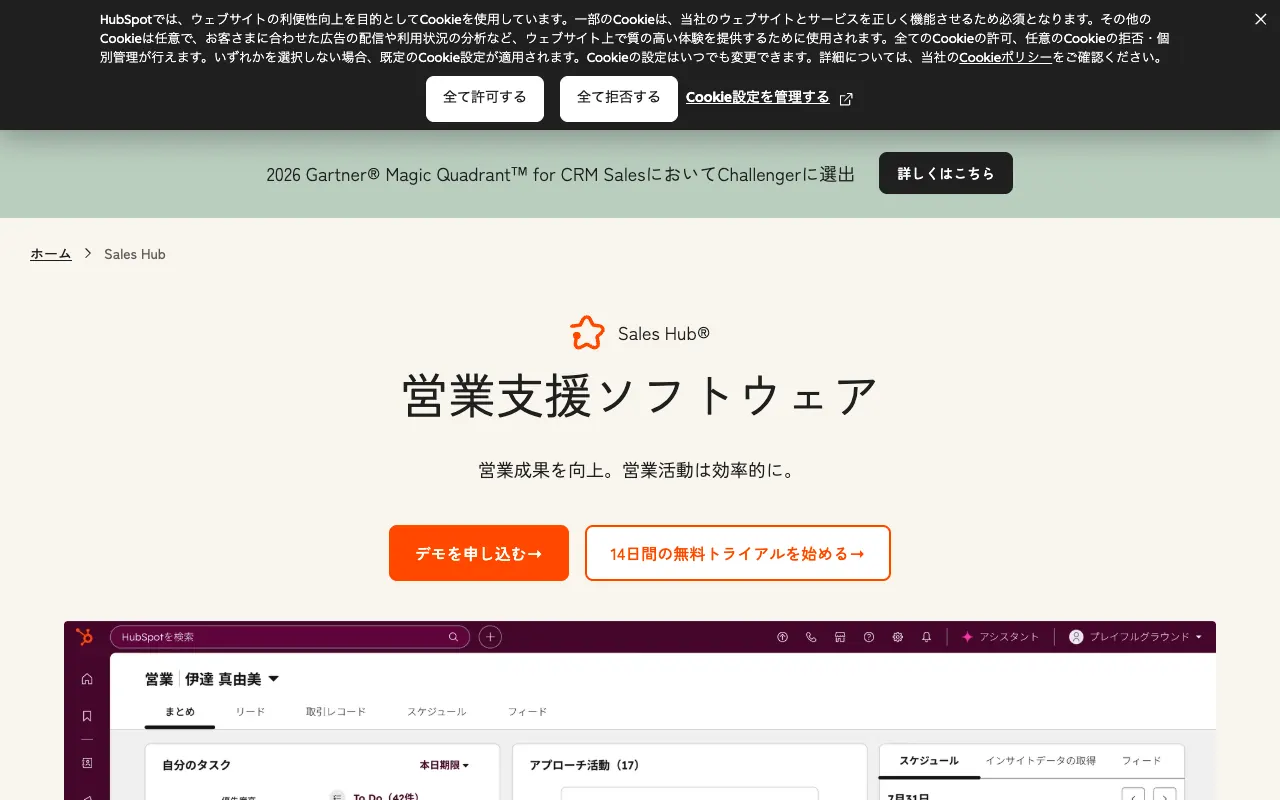
Task: Open the settings gear icon
Action: pos(898,637)
